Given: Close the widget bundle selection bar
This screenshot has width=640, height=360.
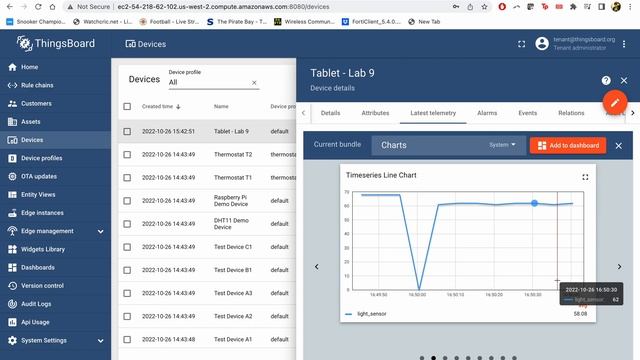Looking at the screenshot, I should 619,145.
